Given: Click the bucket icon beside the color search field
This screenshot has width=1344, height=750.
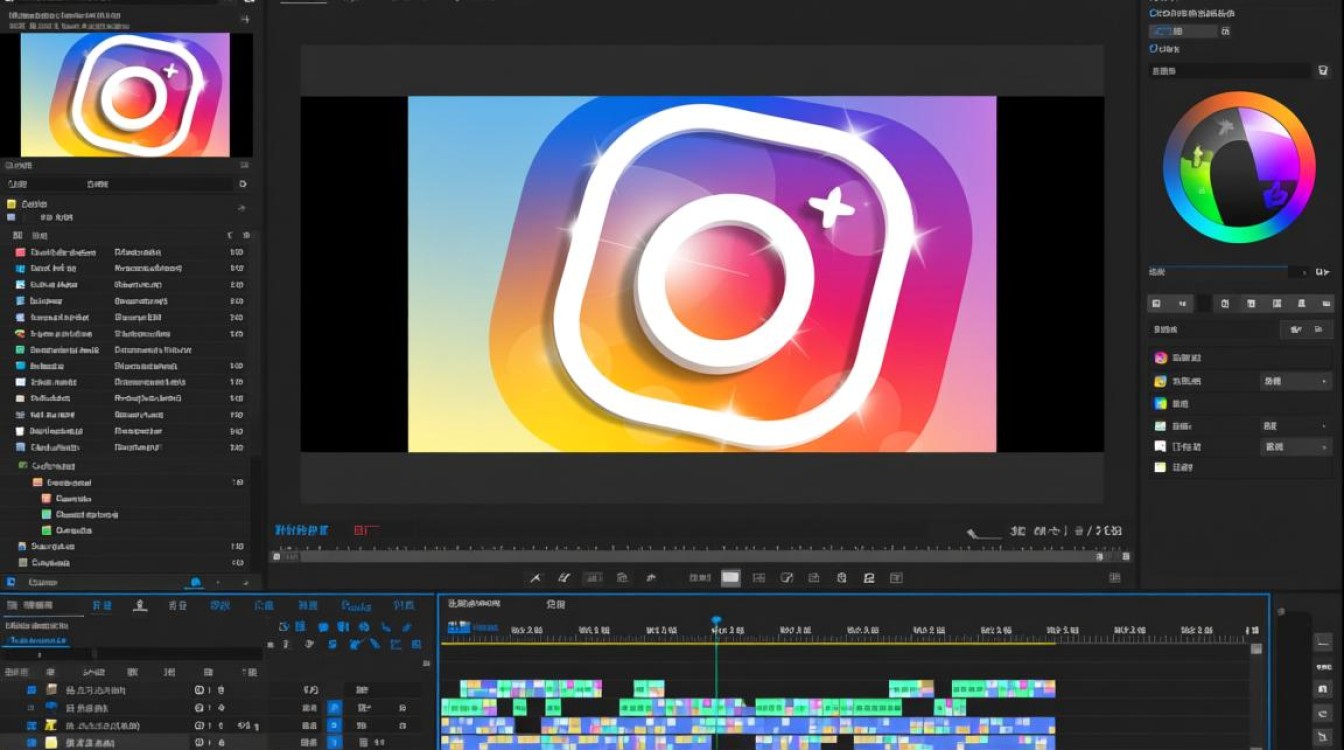Looking at the screenshot, I should tap(1323, 71).
